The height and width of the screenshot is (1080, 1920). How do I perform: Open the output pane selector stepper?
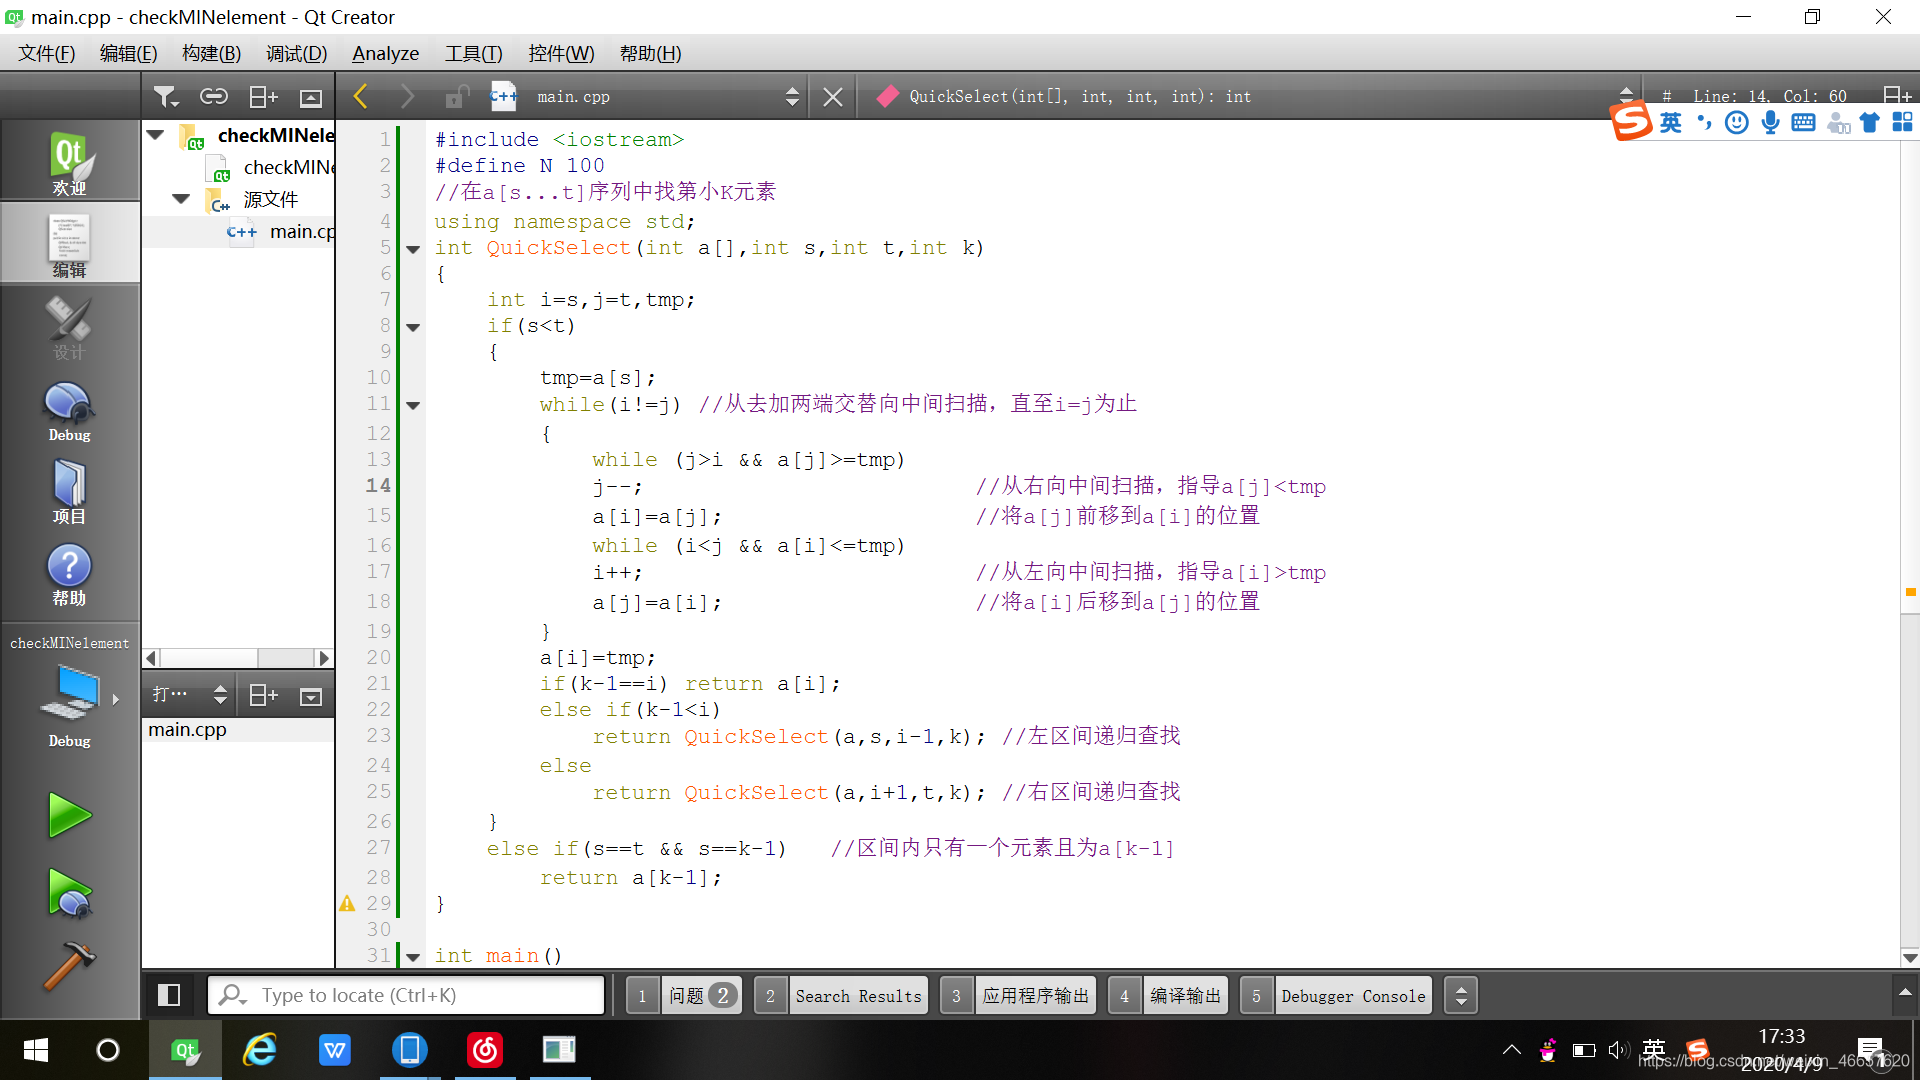(x=1461, y=995)
